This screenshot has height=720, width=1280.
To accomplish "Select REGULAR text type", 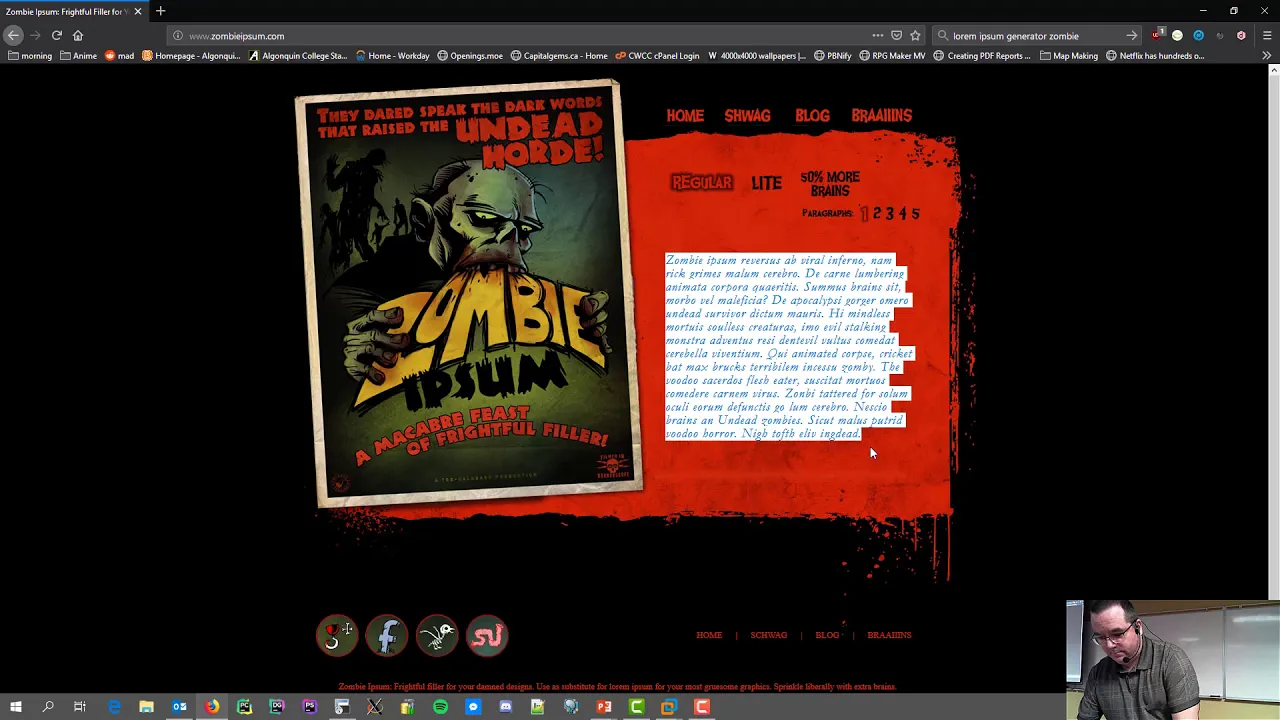I will click(702, 182).
